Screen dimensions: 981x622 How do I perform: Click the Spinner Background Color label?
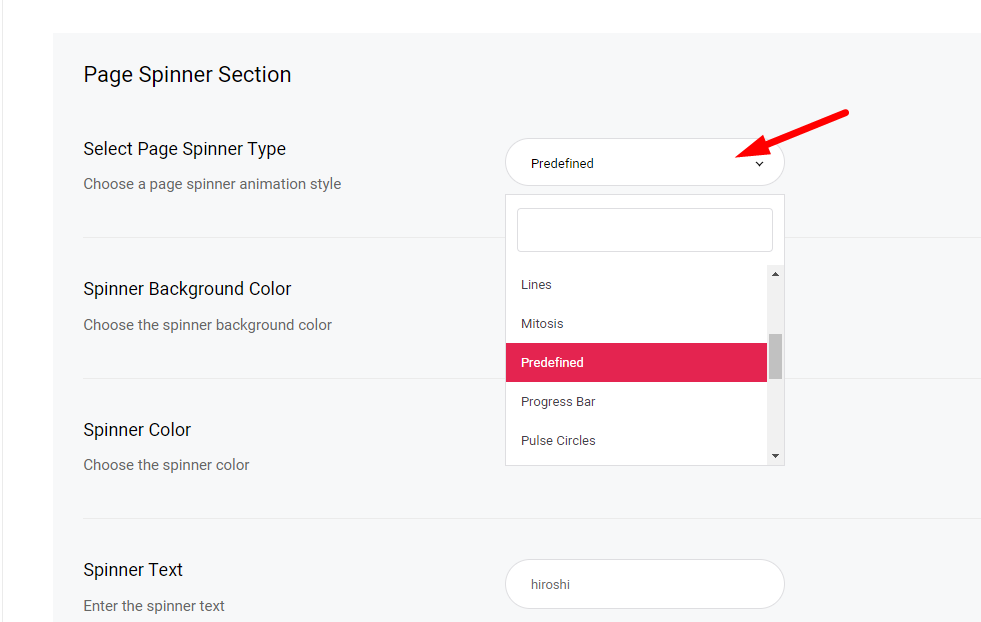[x=187, y=289]
